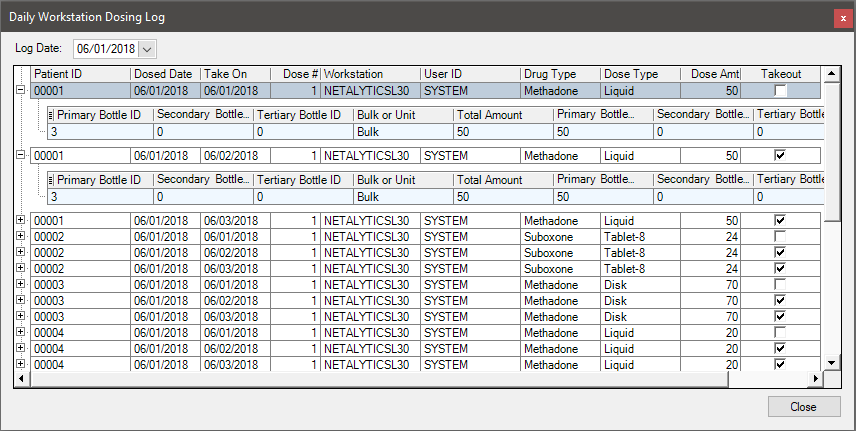Click scroll right arrow on horizontal scrollbar
856x431 pixels.
pyautogui.click(x=816, y=378)
